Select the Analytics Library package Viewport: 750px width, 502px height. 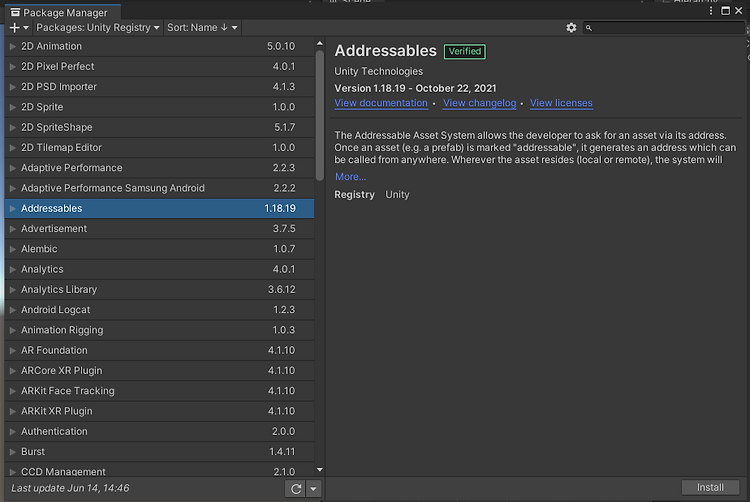[x=159, y=289]
